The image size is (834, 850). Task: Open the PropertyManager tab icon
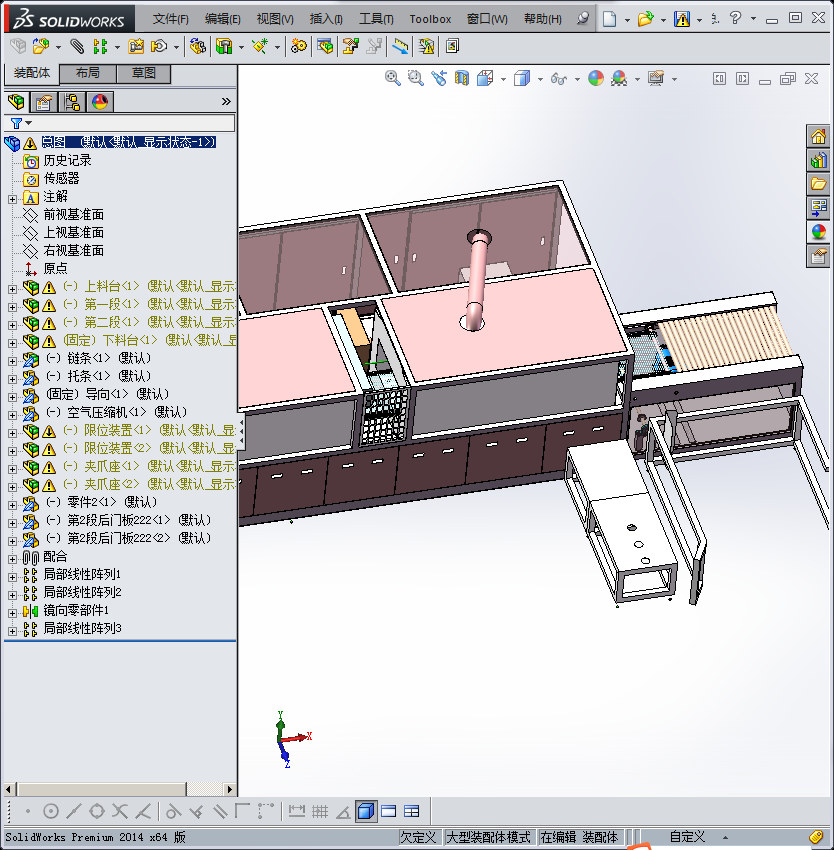coord(44,101)
